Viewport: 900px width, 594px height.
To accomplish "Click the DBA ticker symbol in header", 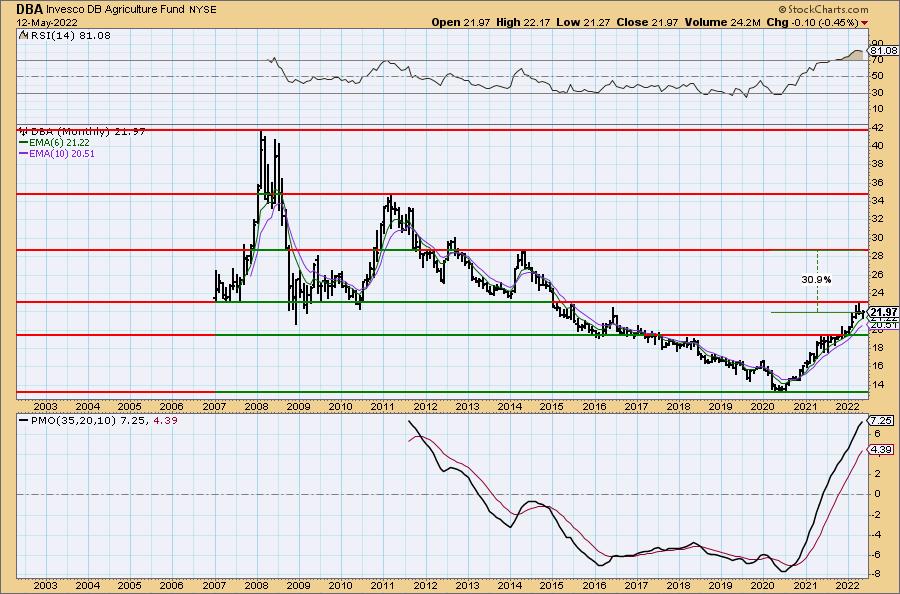I will (29, 9).
